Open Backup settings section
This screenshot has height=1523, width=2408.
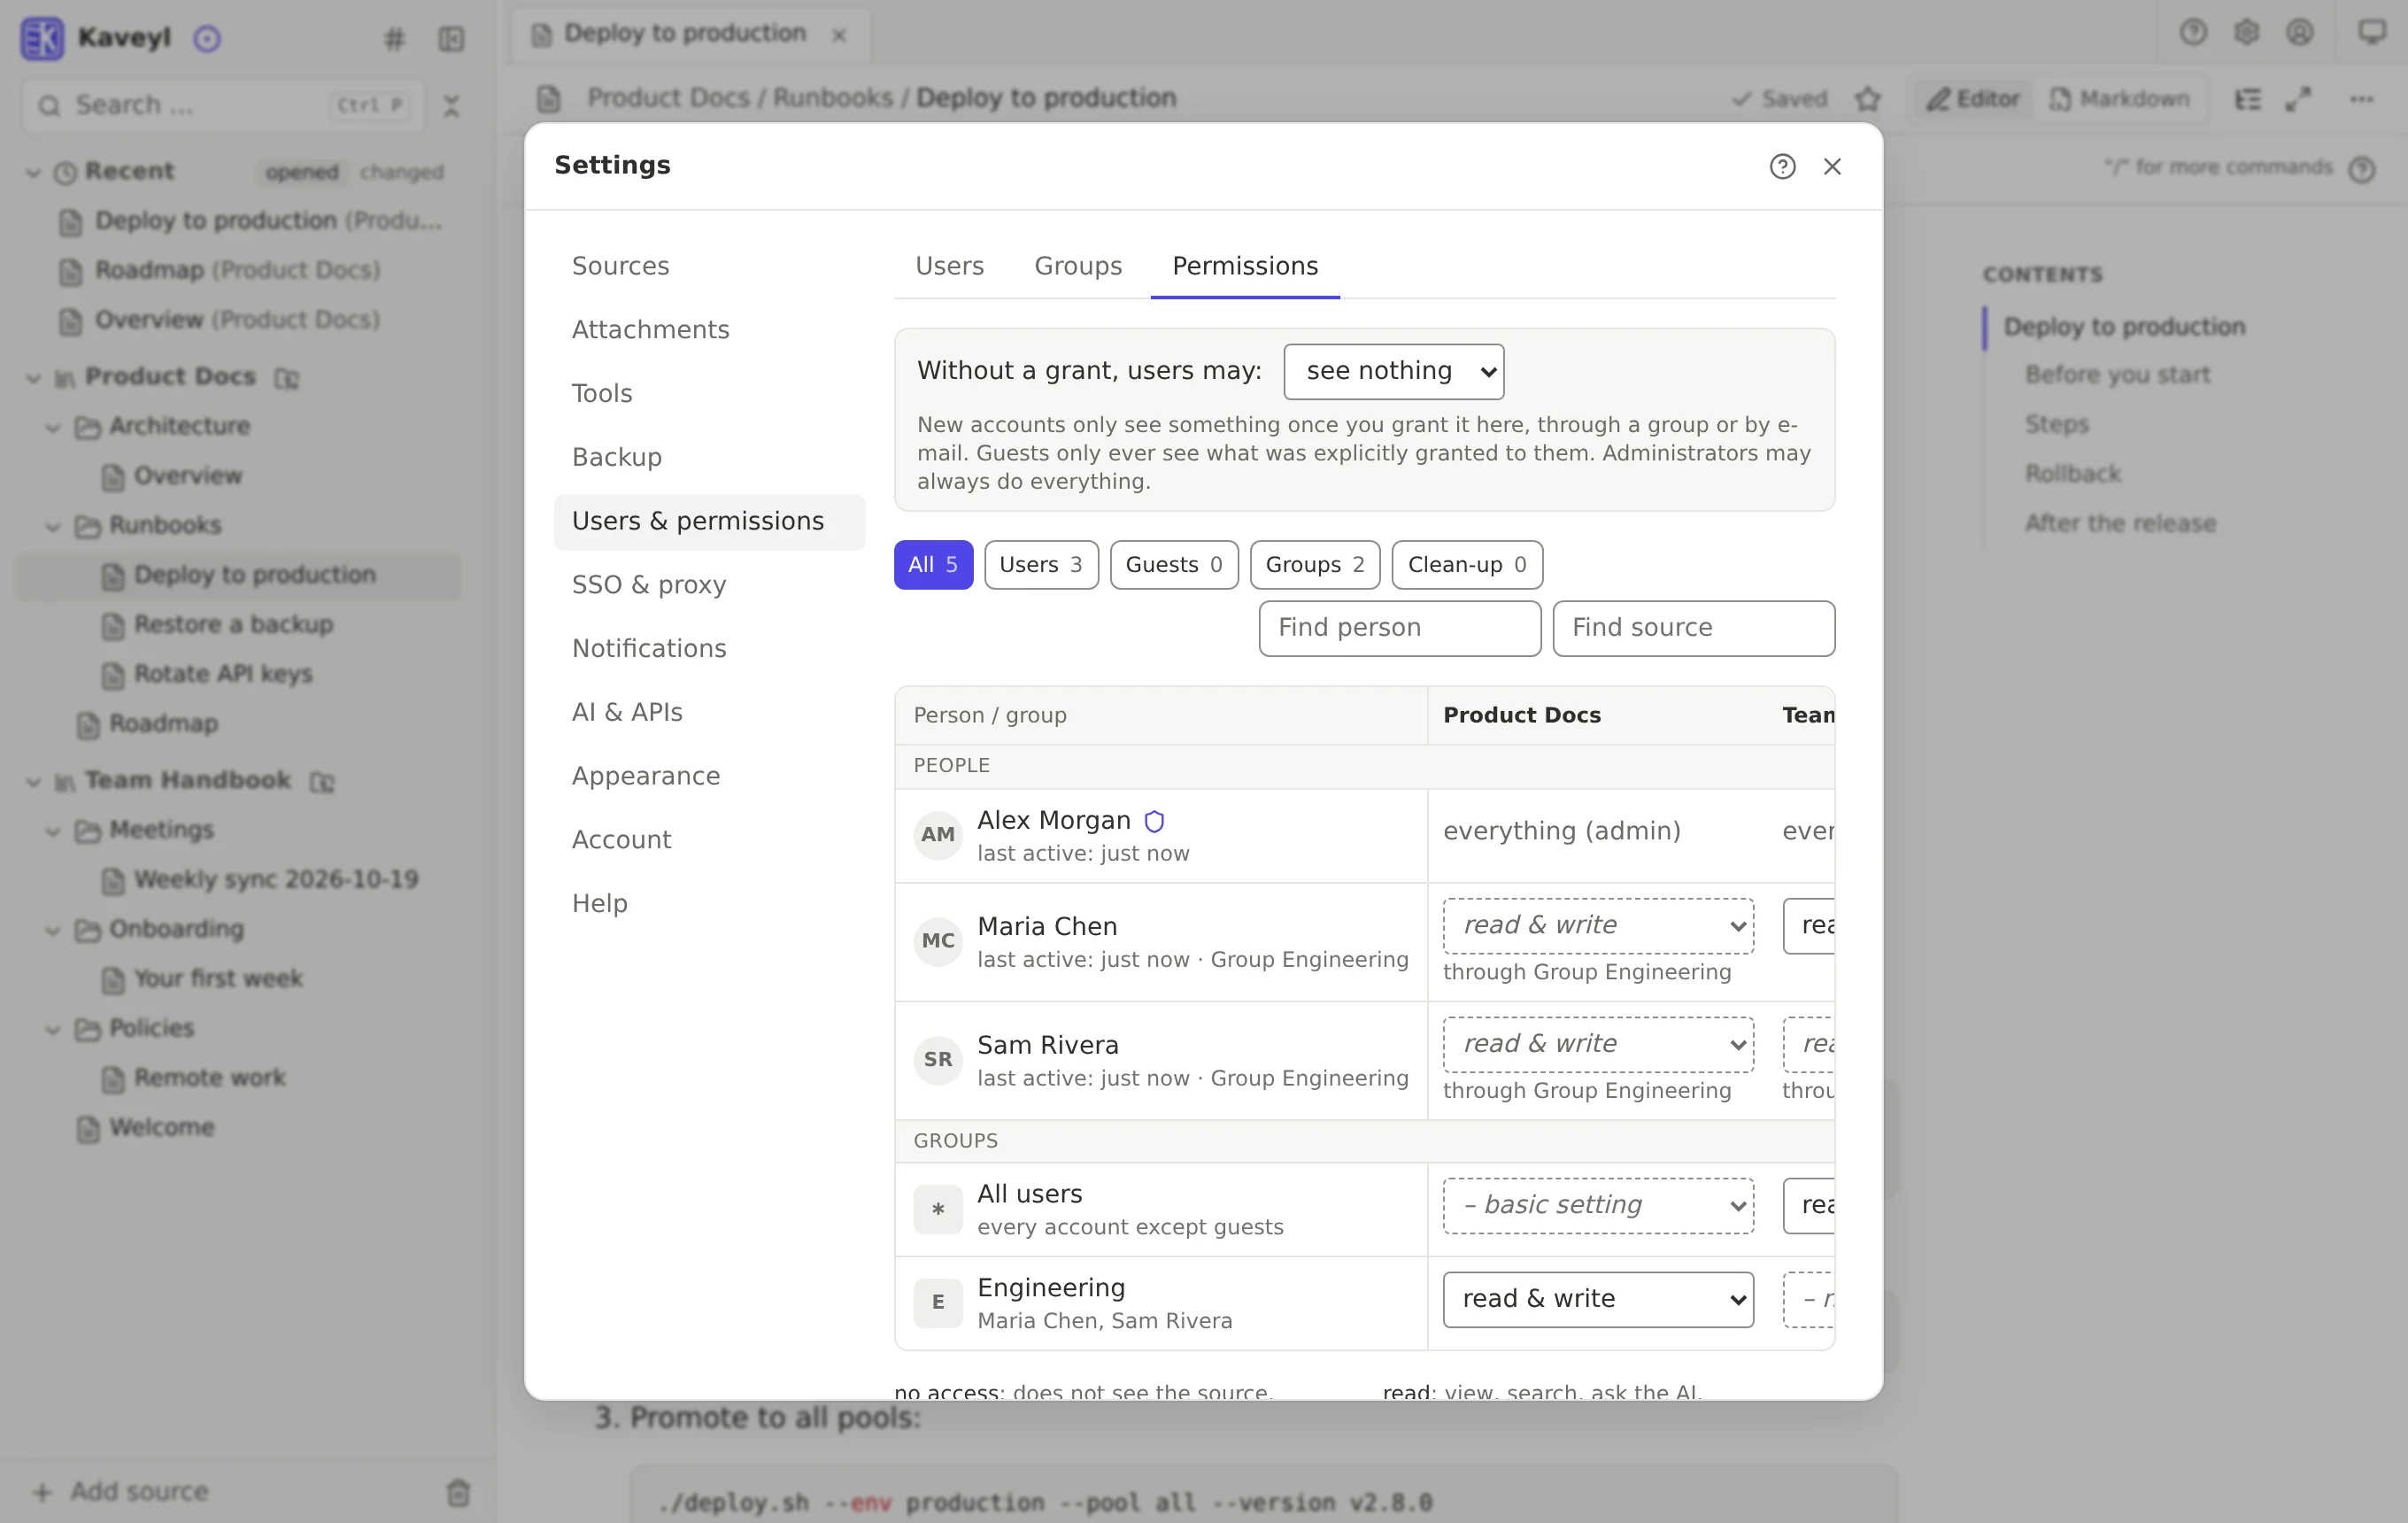point(709,457)
